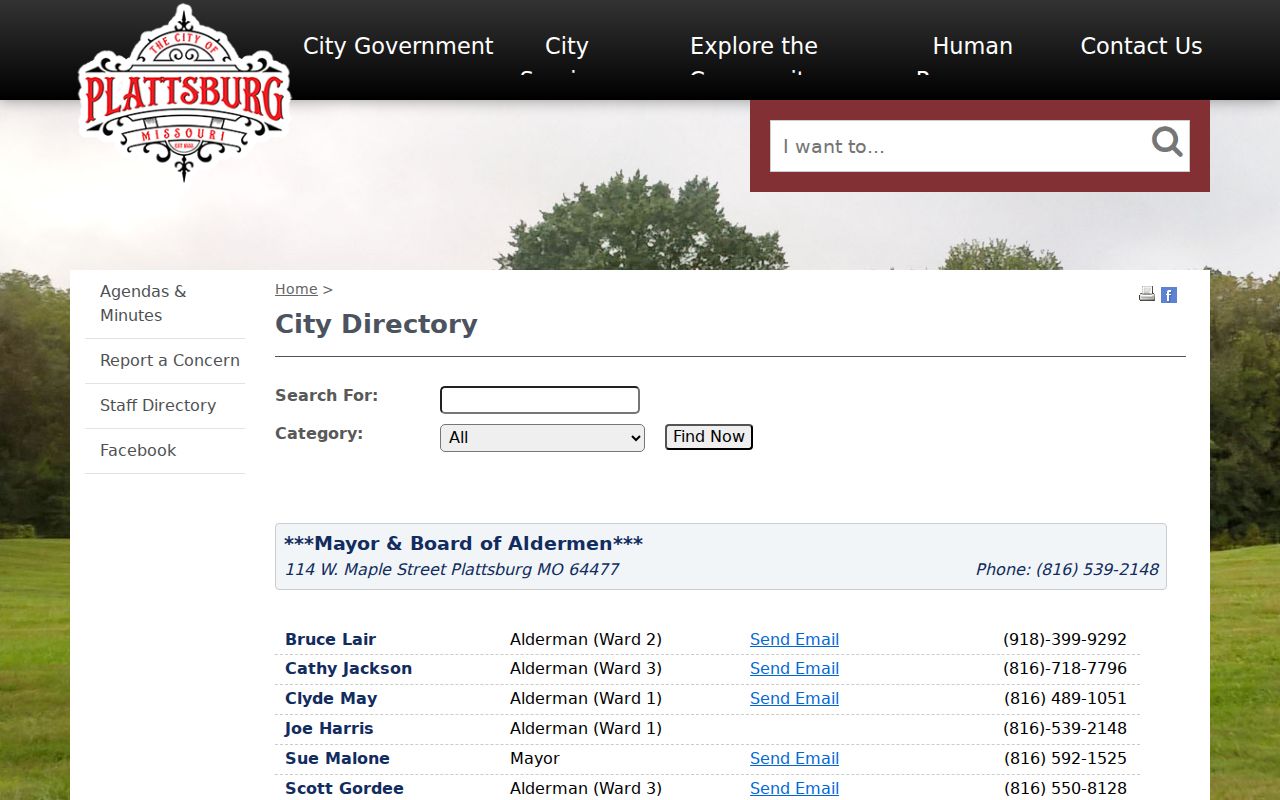Open Agendas & Minutes sidebar link
Viewport: 1280px width, 800px height.
(x=165, y=303)
